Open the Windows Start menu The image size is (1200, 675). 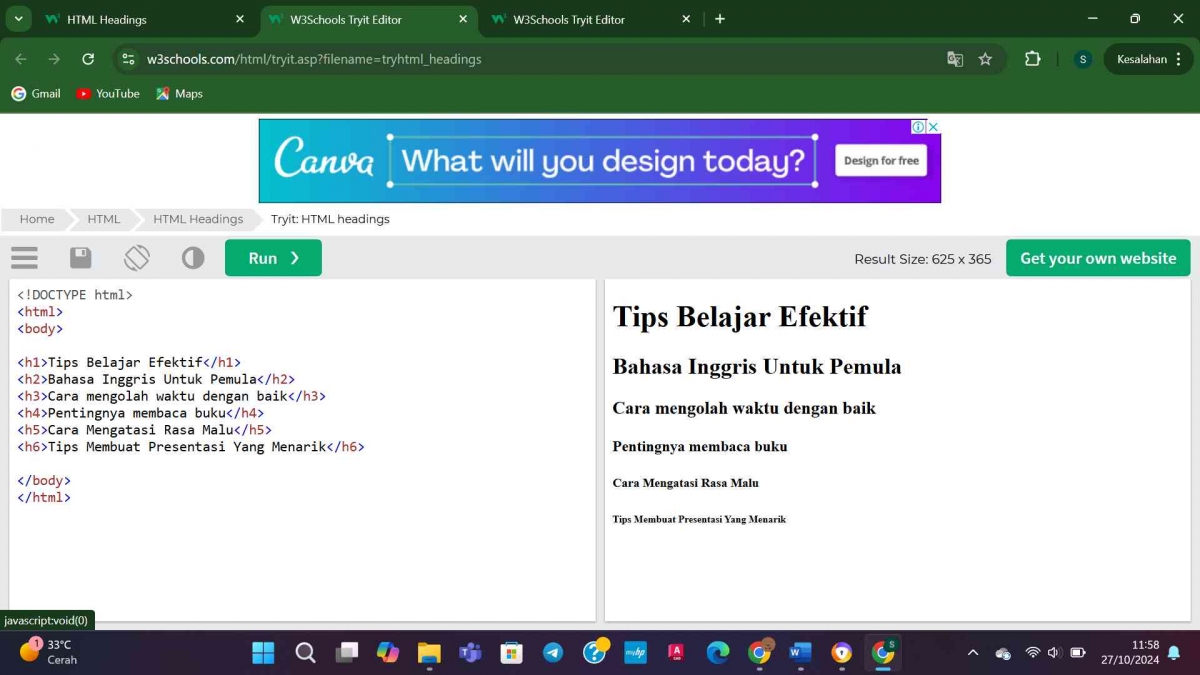(263, 653)
